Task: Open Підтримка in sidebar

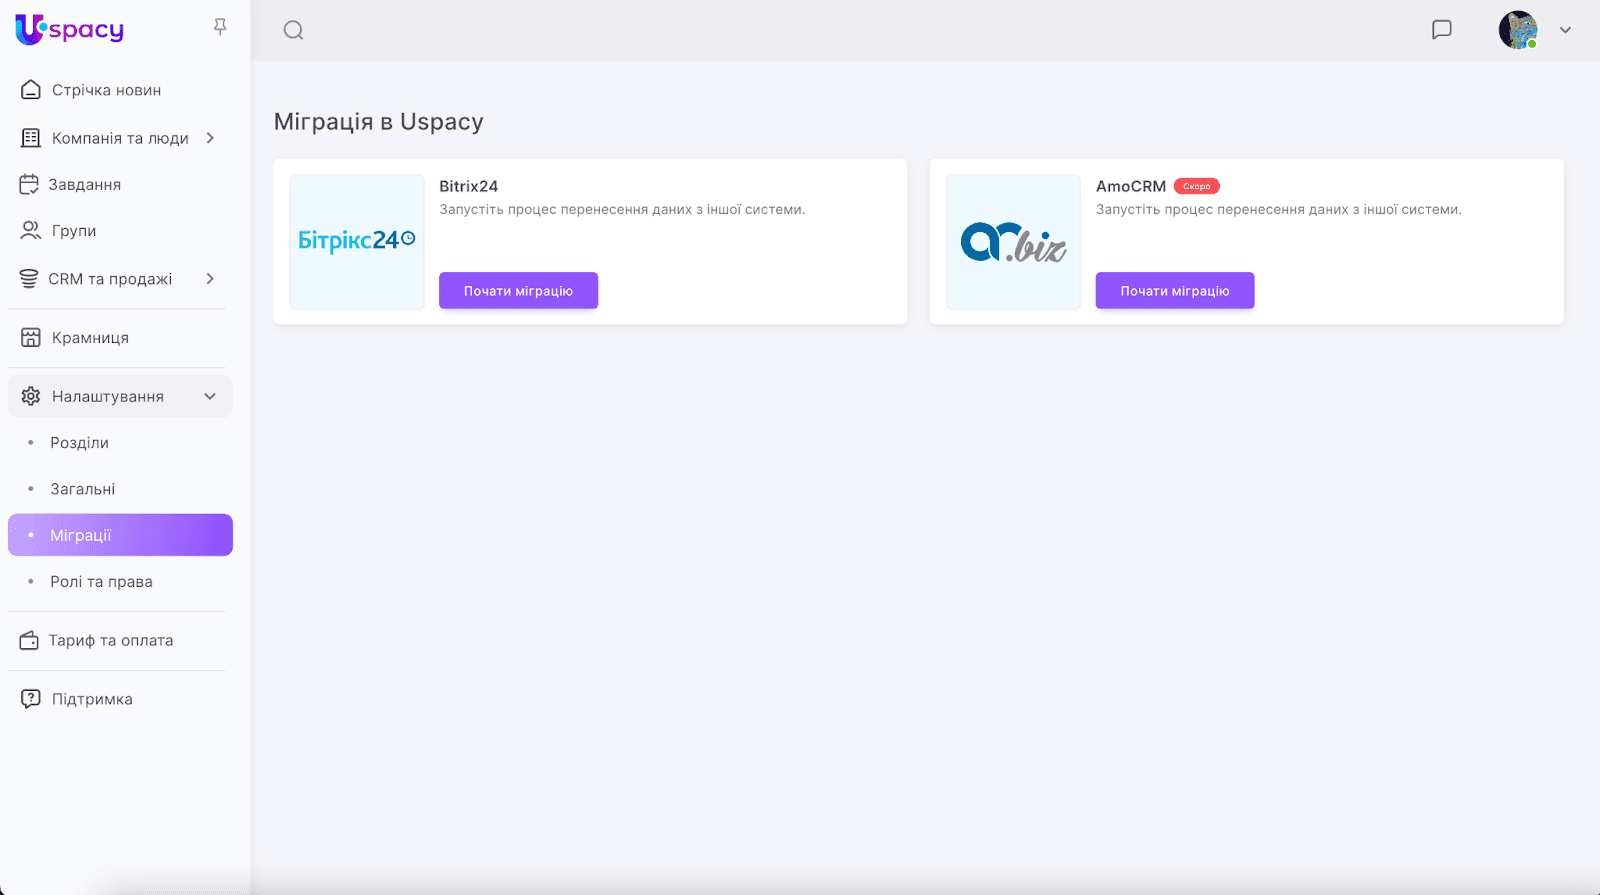Action: 92,699
